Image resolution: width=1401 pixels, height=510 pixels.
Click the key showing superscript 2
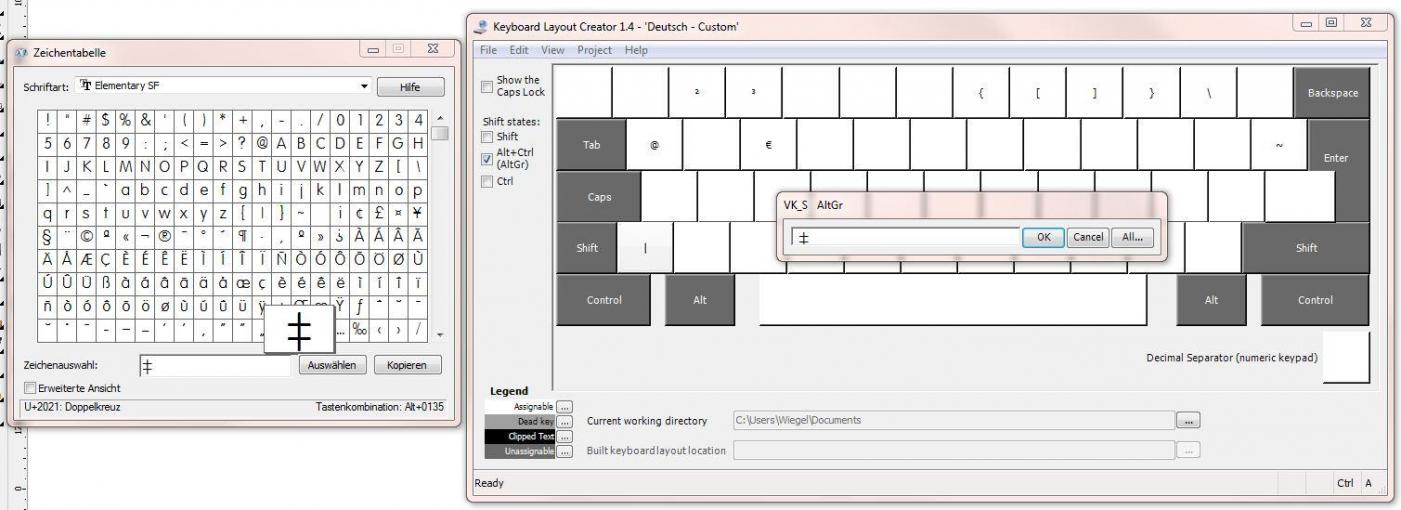[x=696, y=92]
